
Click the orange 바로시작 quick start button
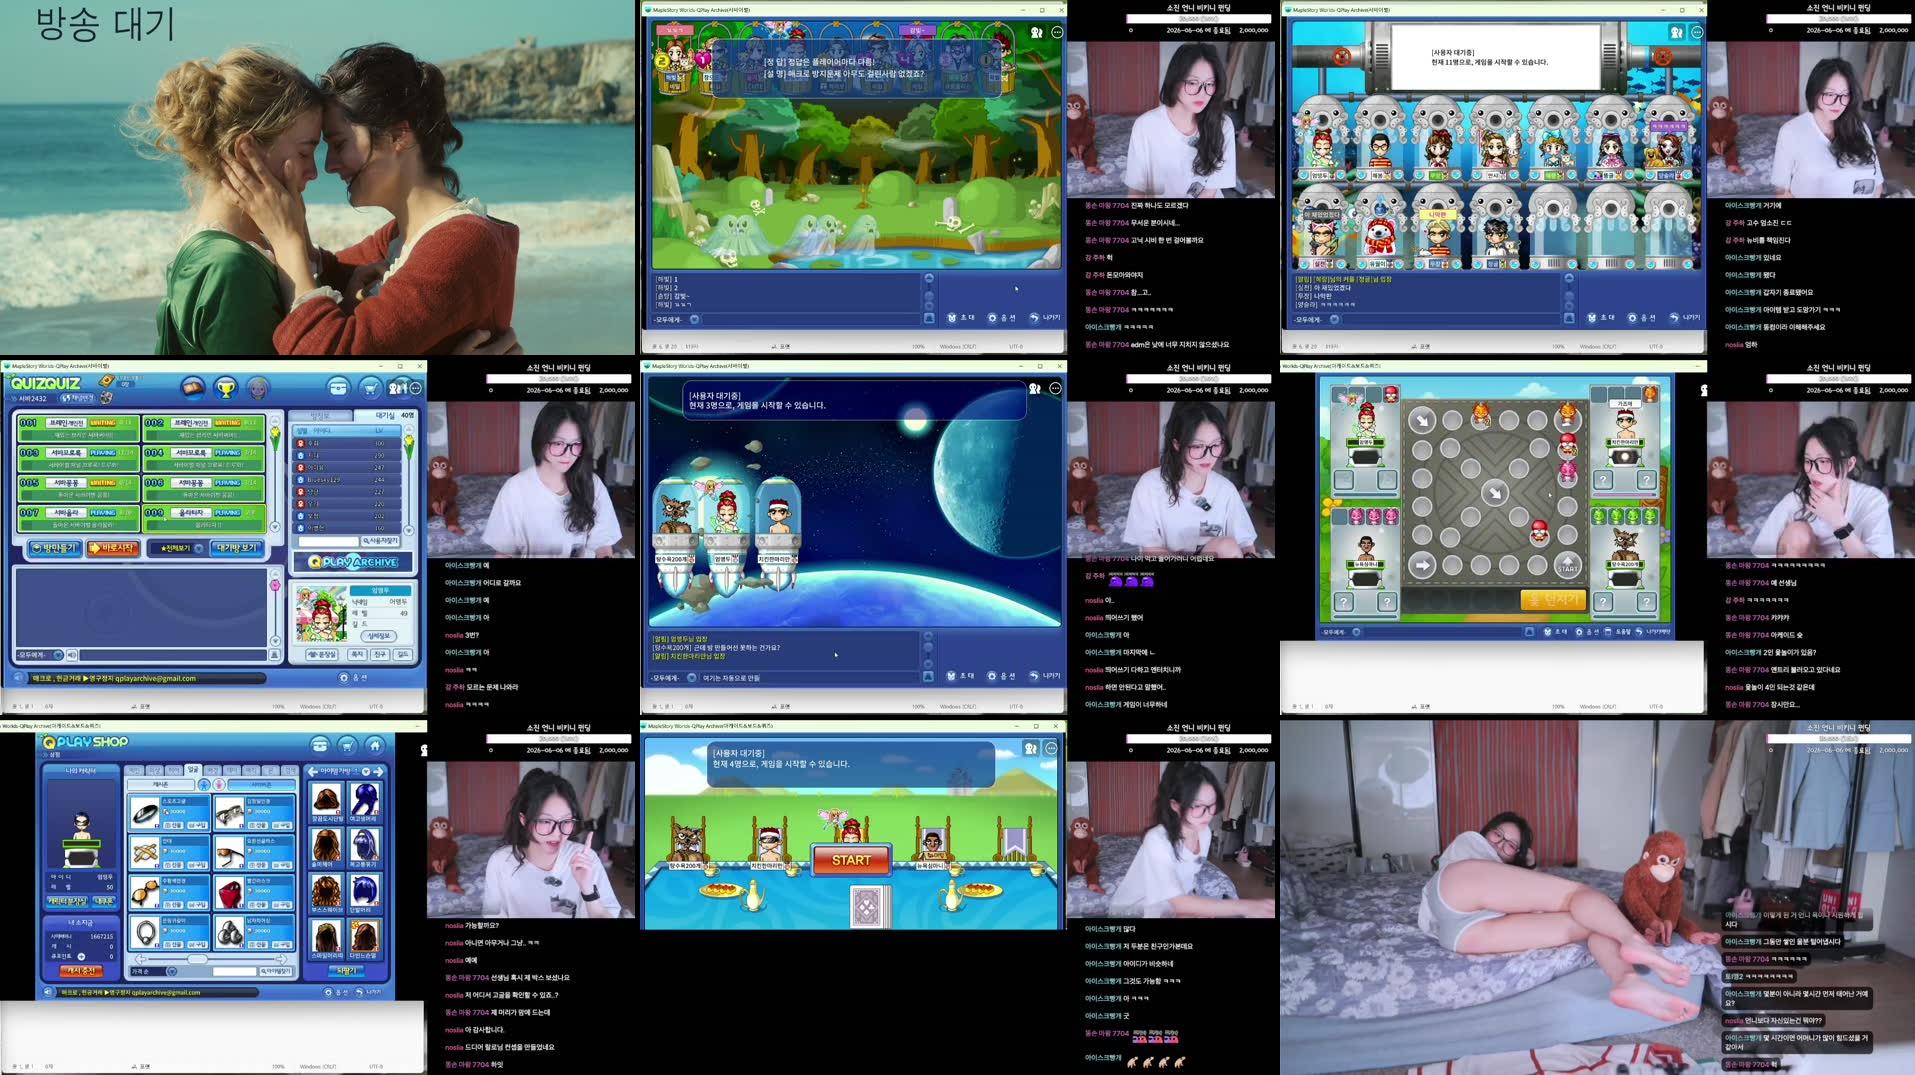[112, 548]
